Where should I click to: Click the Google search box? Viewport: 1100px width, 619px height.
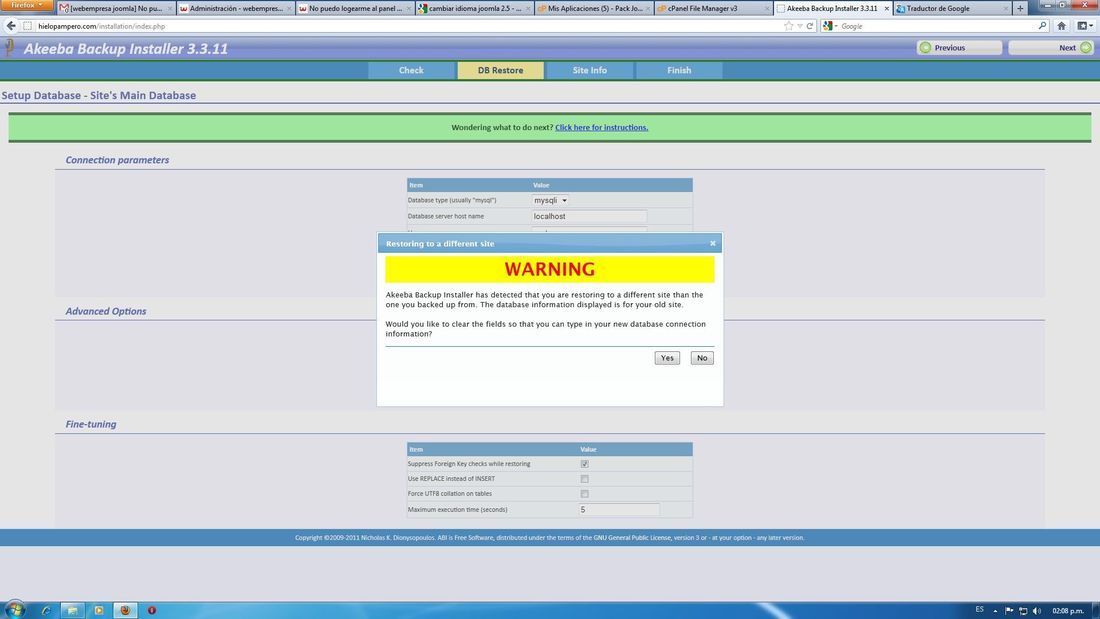pyautogui.click(x=938, y=26)
